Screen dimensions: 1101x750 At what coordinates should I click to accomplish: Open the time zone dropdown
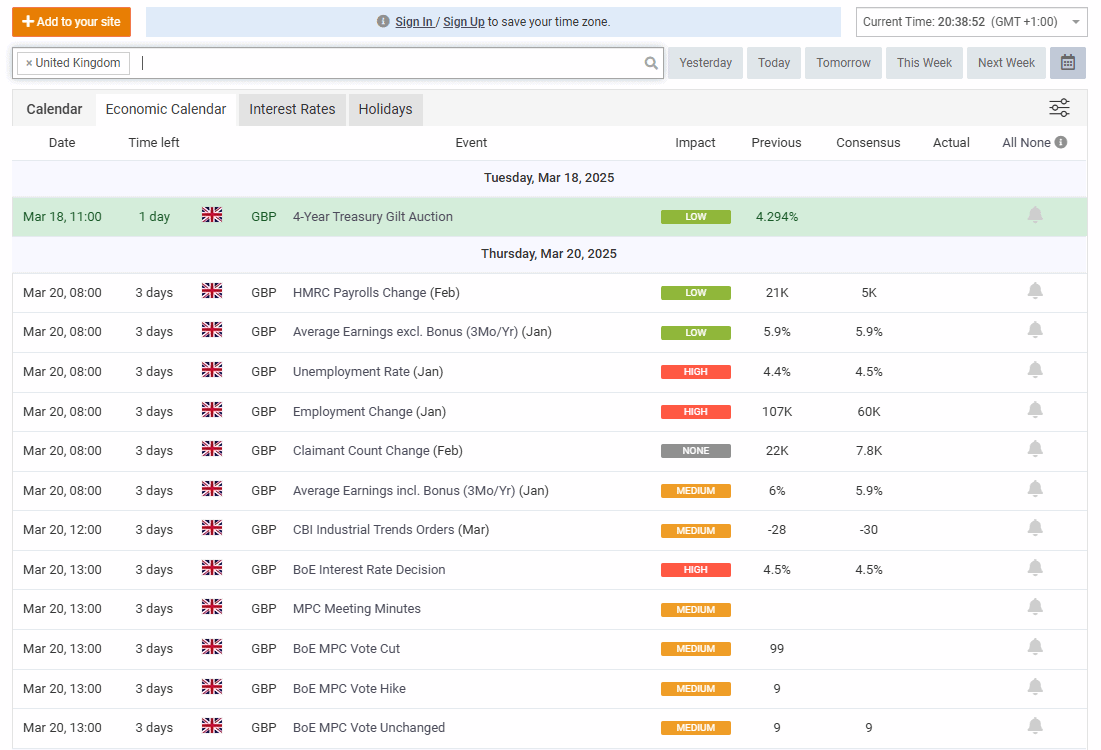[x=971, y=22]
